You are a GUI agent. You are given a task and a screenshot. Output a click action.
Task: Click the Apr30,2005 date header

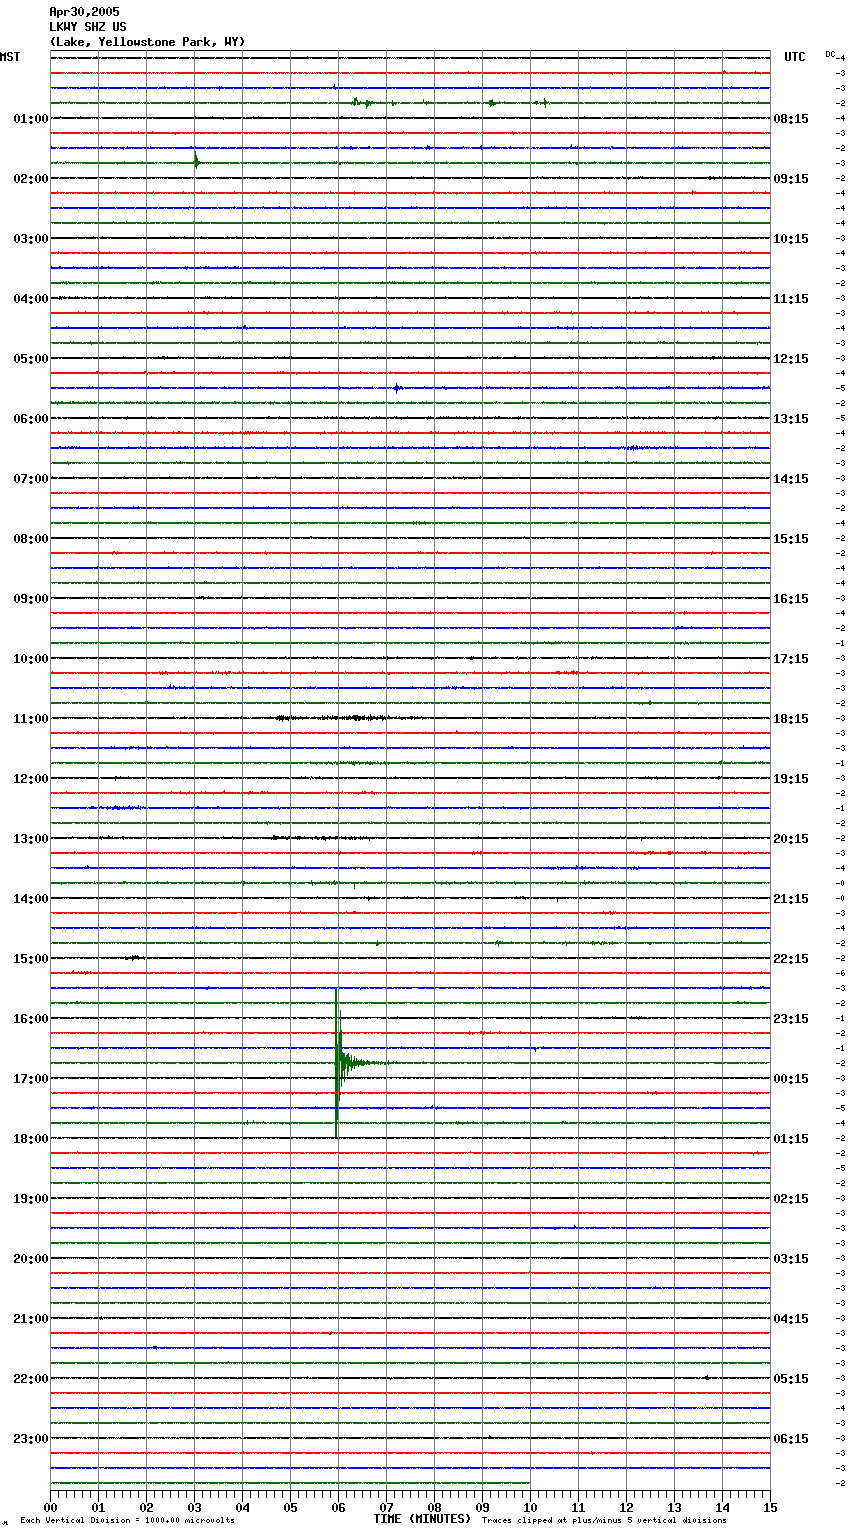[84, 12]
